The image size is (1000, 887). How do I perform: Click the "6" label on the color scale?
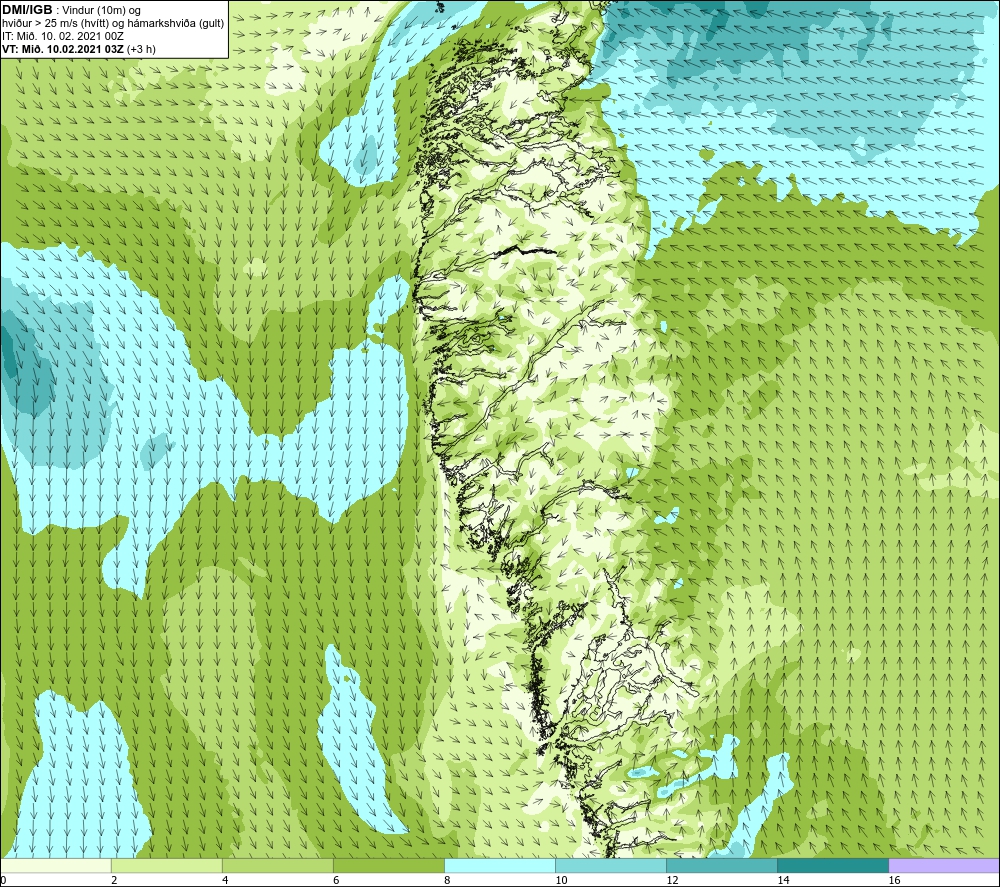(336, 881)
